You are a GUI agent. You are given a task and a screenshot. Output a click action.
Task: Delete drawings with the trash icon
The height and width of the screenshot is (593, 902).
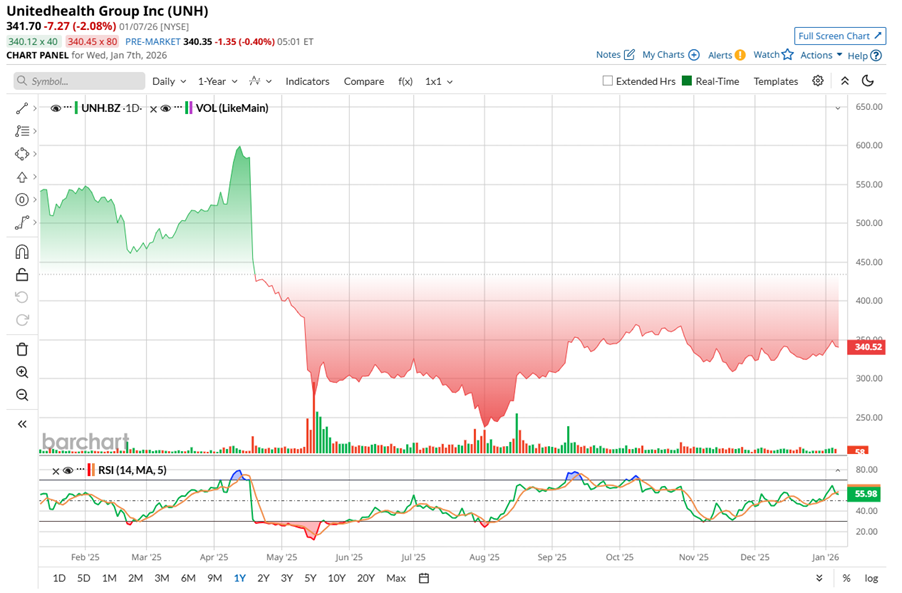click(x=22, y=349)
